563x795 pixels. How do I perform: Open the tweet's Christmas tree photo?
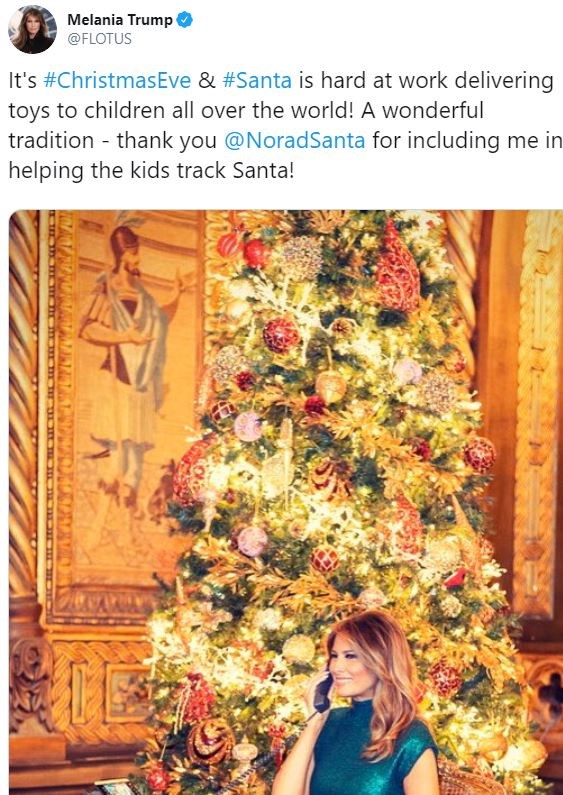click(286, 502)
